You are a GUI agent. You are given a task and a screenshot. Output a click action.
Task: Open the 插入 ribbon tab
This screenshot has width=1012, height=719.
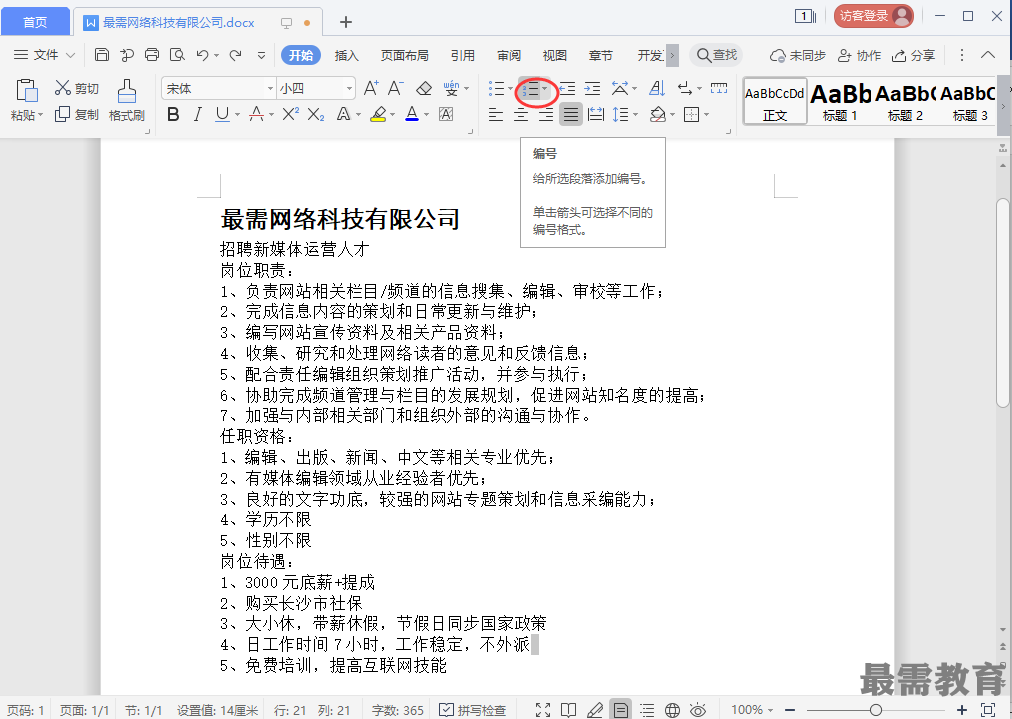tap(347, 56)
